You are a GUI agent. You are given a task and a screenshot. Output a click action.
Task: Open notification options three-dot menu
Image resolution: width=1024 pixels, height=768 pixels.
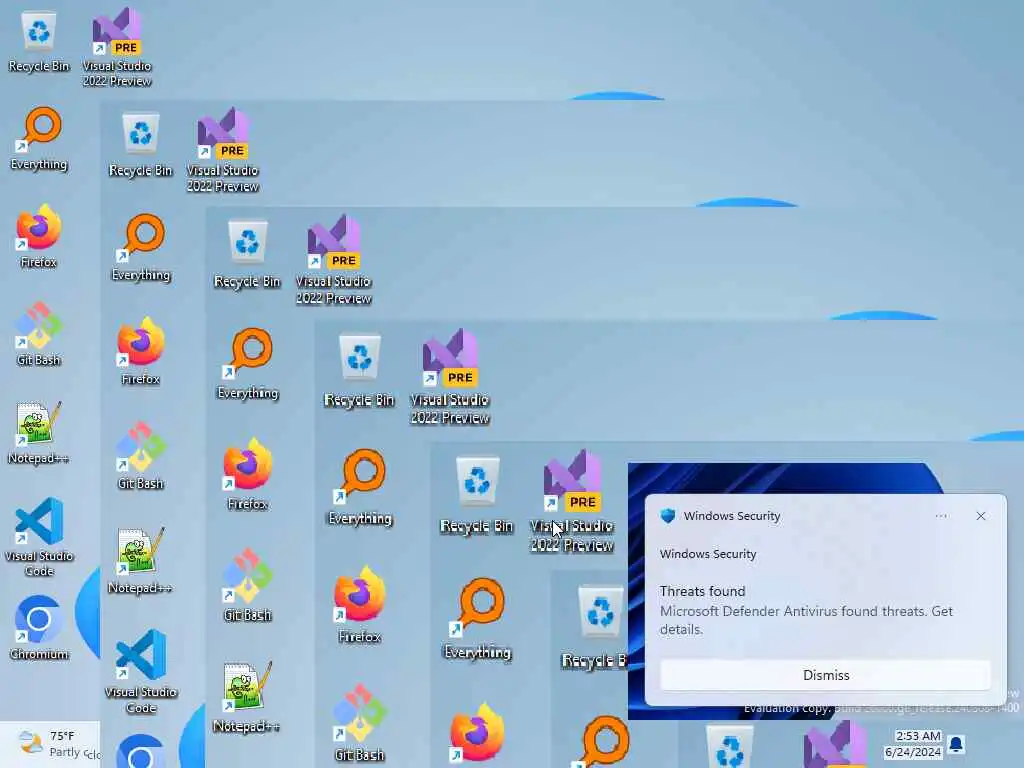[x=941, y=516]
